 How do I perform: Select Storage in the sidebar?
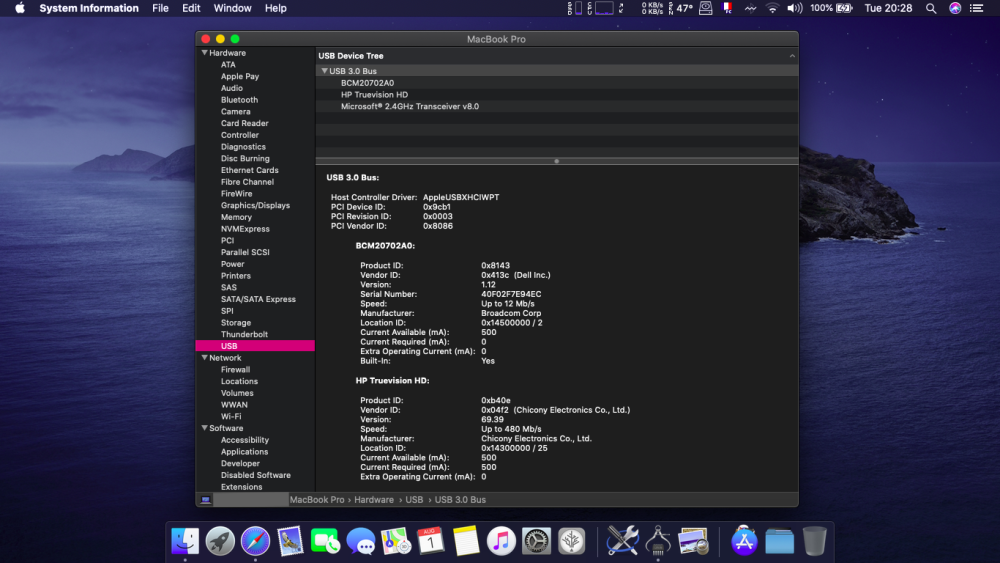point(236,323)
